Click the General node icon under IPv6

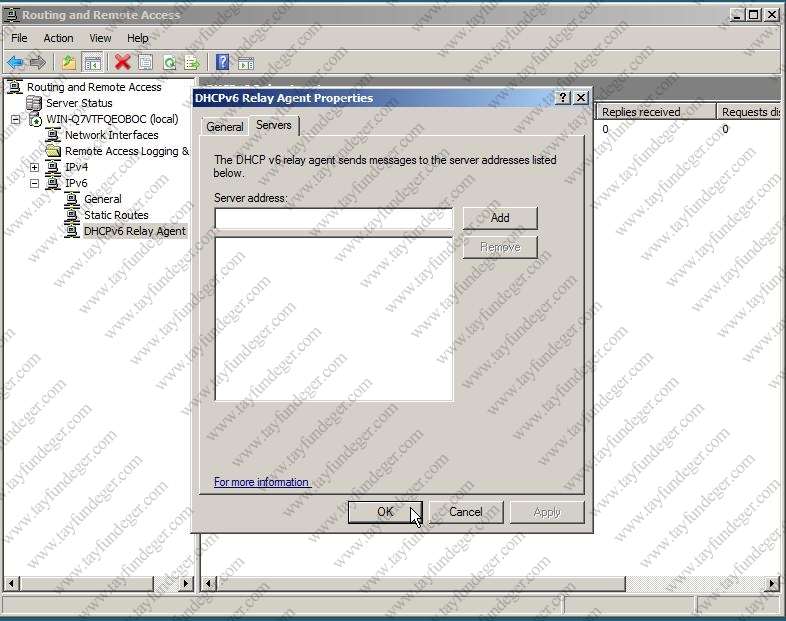pos(72,199)
